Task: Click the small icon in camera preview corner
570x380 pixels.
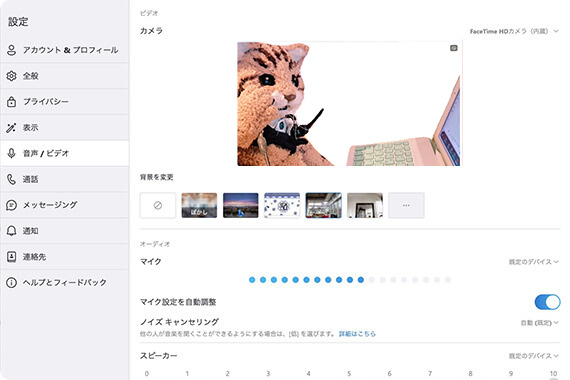Action: tap(454, 48)
